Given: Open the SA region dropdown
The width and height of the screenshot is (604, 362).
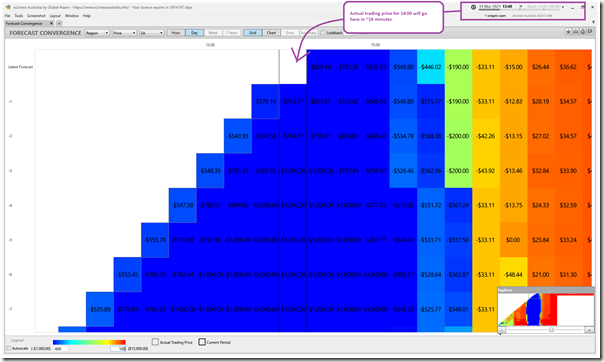Looking at the screenshot, I should click(x=151, y=33).
